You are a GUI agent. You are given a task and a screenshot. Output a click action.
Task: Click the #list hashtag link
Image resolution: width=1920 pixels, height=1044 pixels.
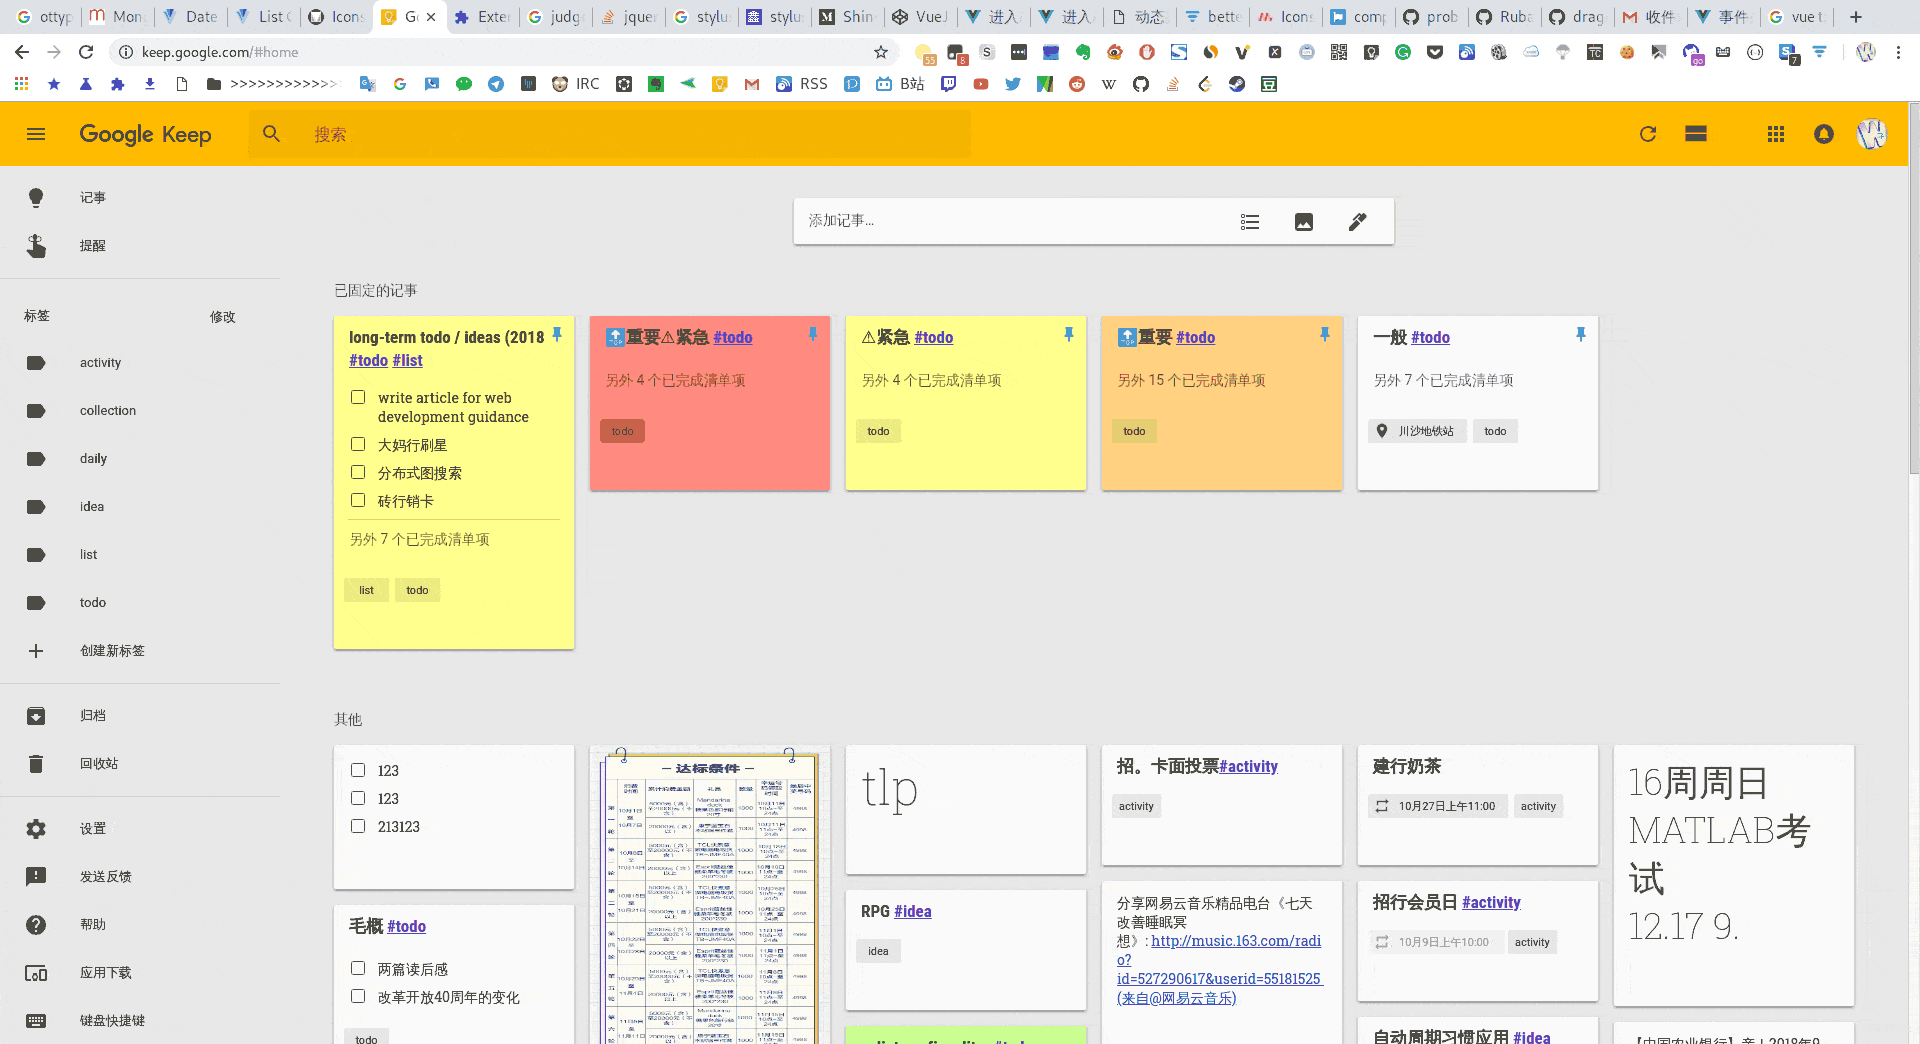[x=407, y=361]
